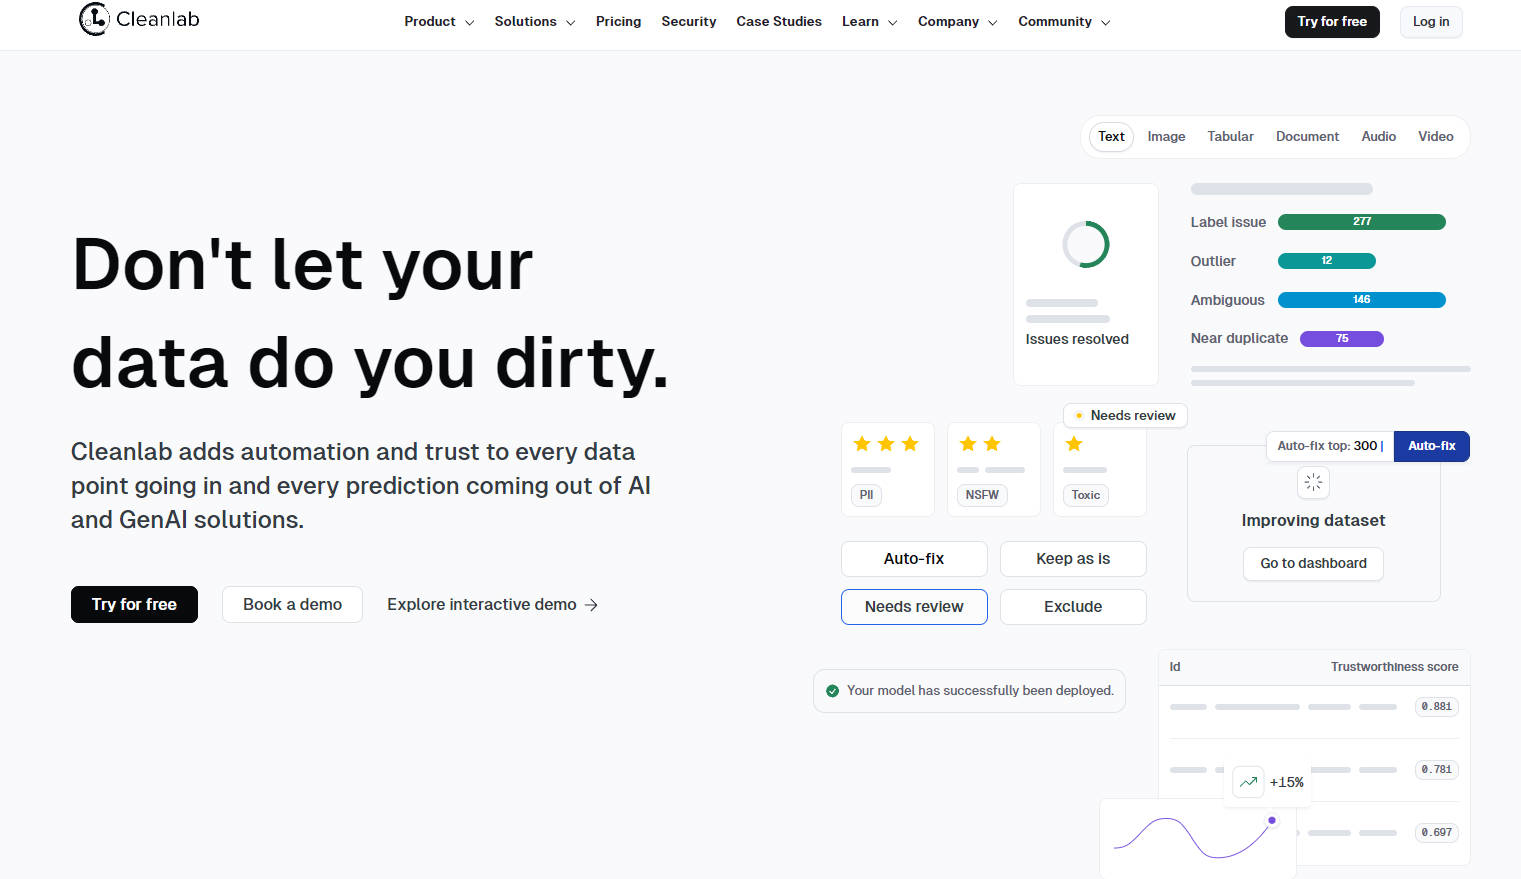
Task: Click the purple Near duplicate bar showing 75
Action: 1342,339
